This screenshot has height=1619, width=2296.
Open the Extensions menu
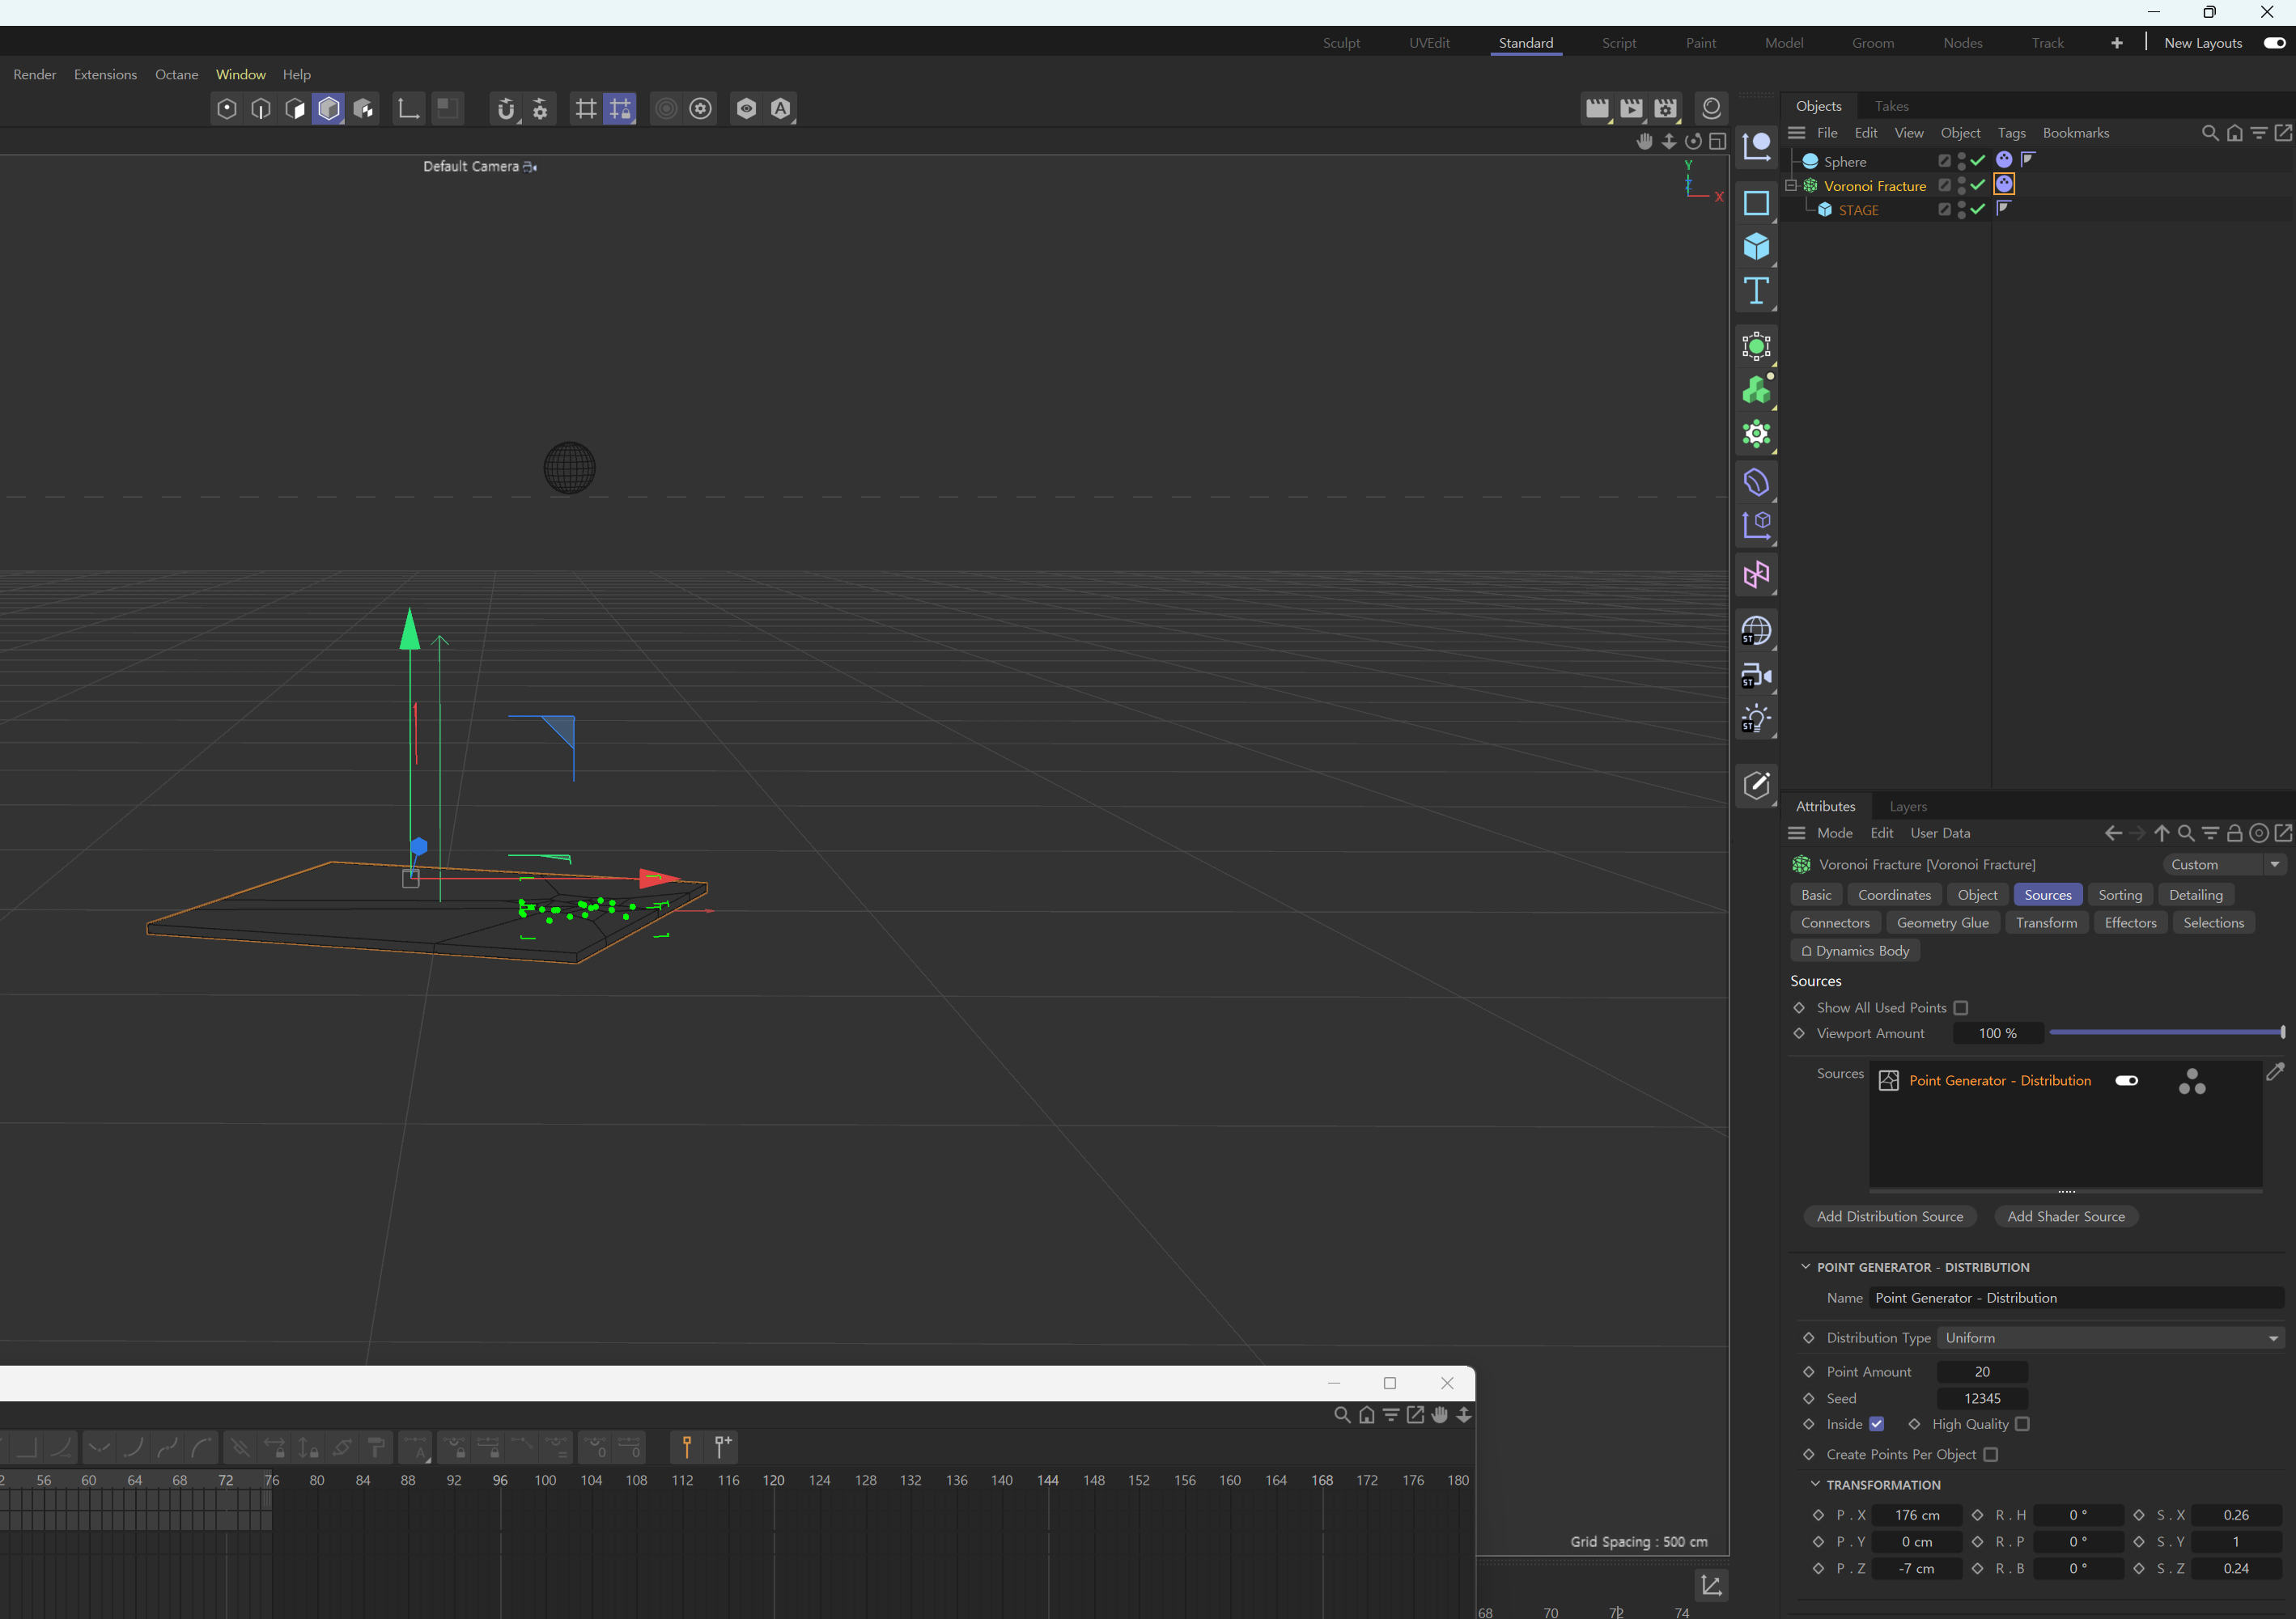[105, 75]
